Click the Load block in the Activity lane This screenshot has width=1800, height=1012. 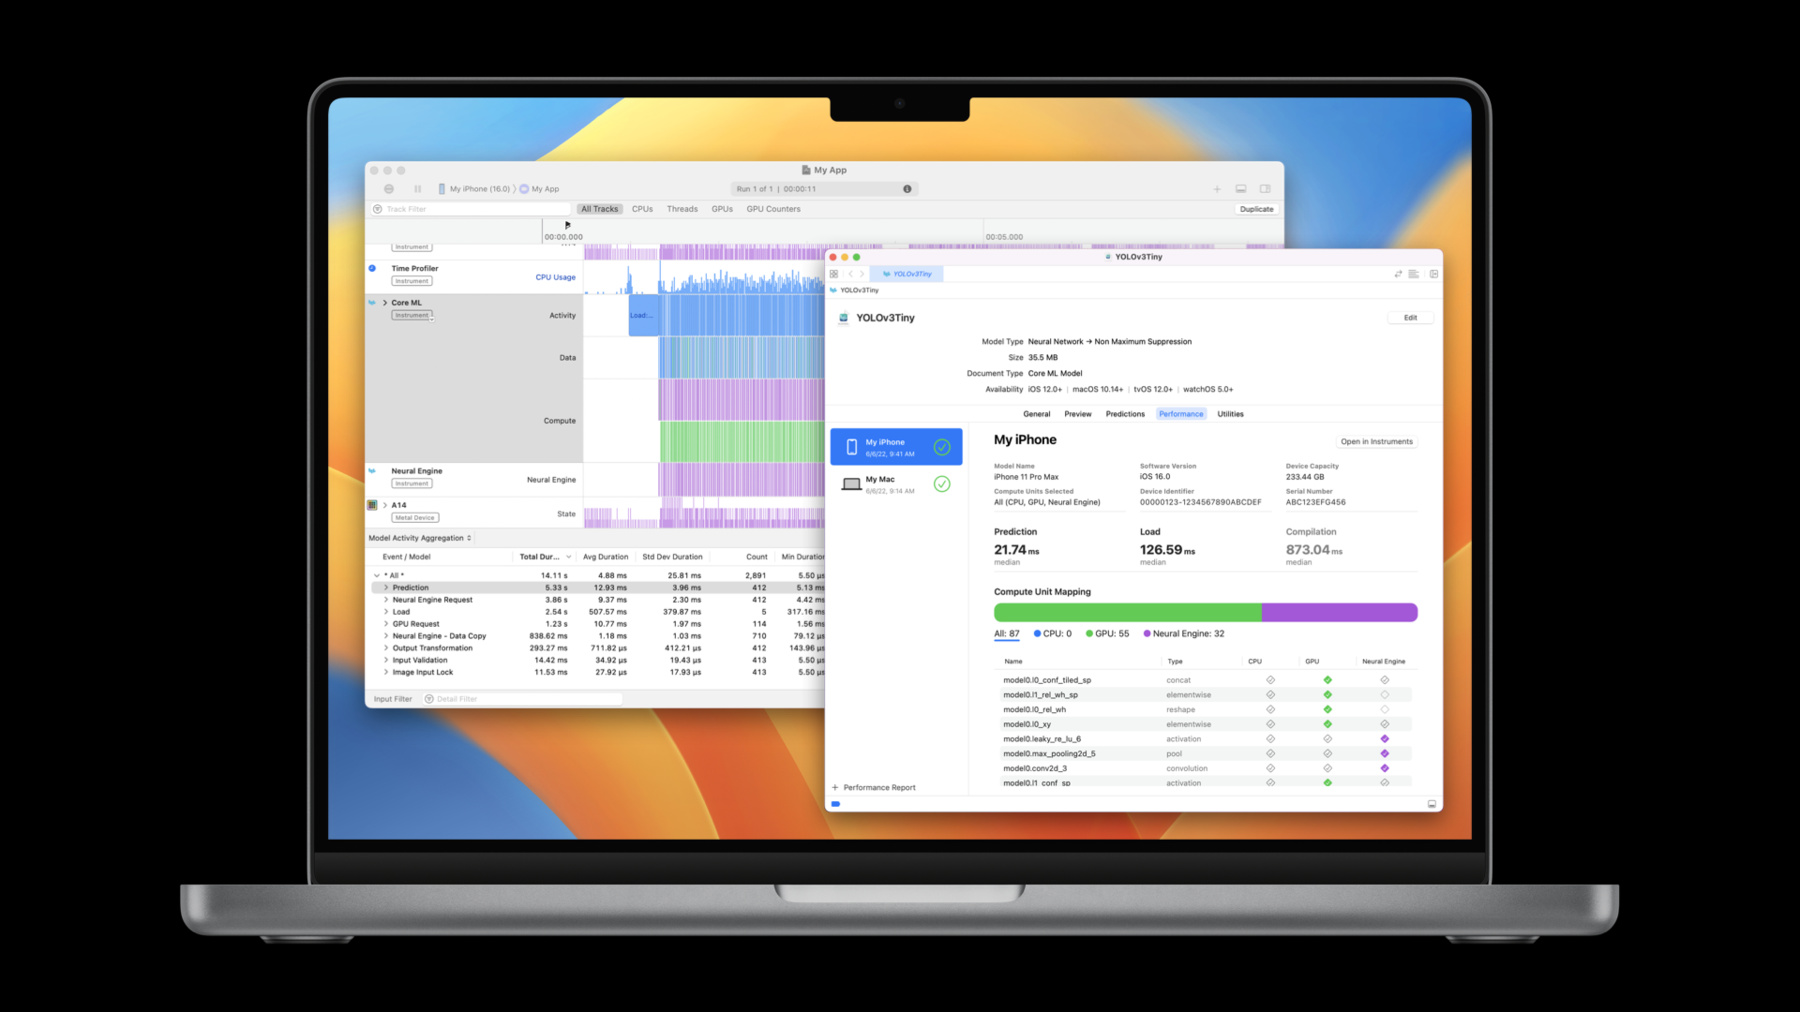coord(643,315)
